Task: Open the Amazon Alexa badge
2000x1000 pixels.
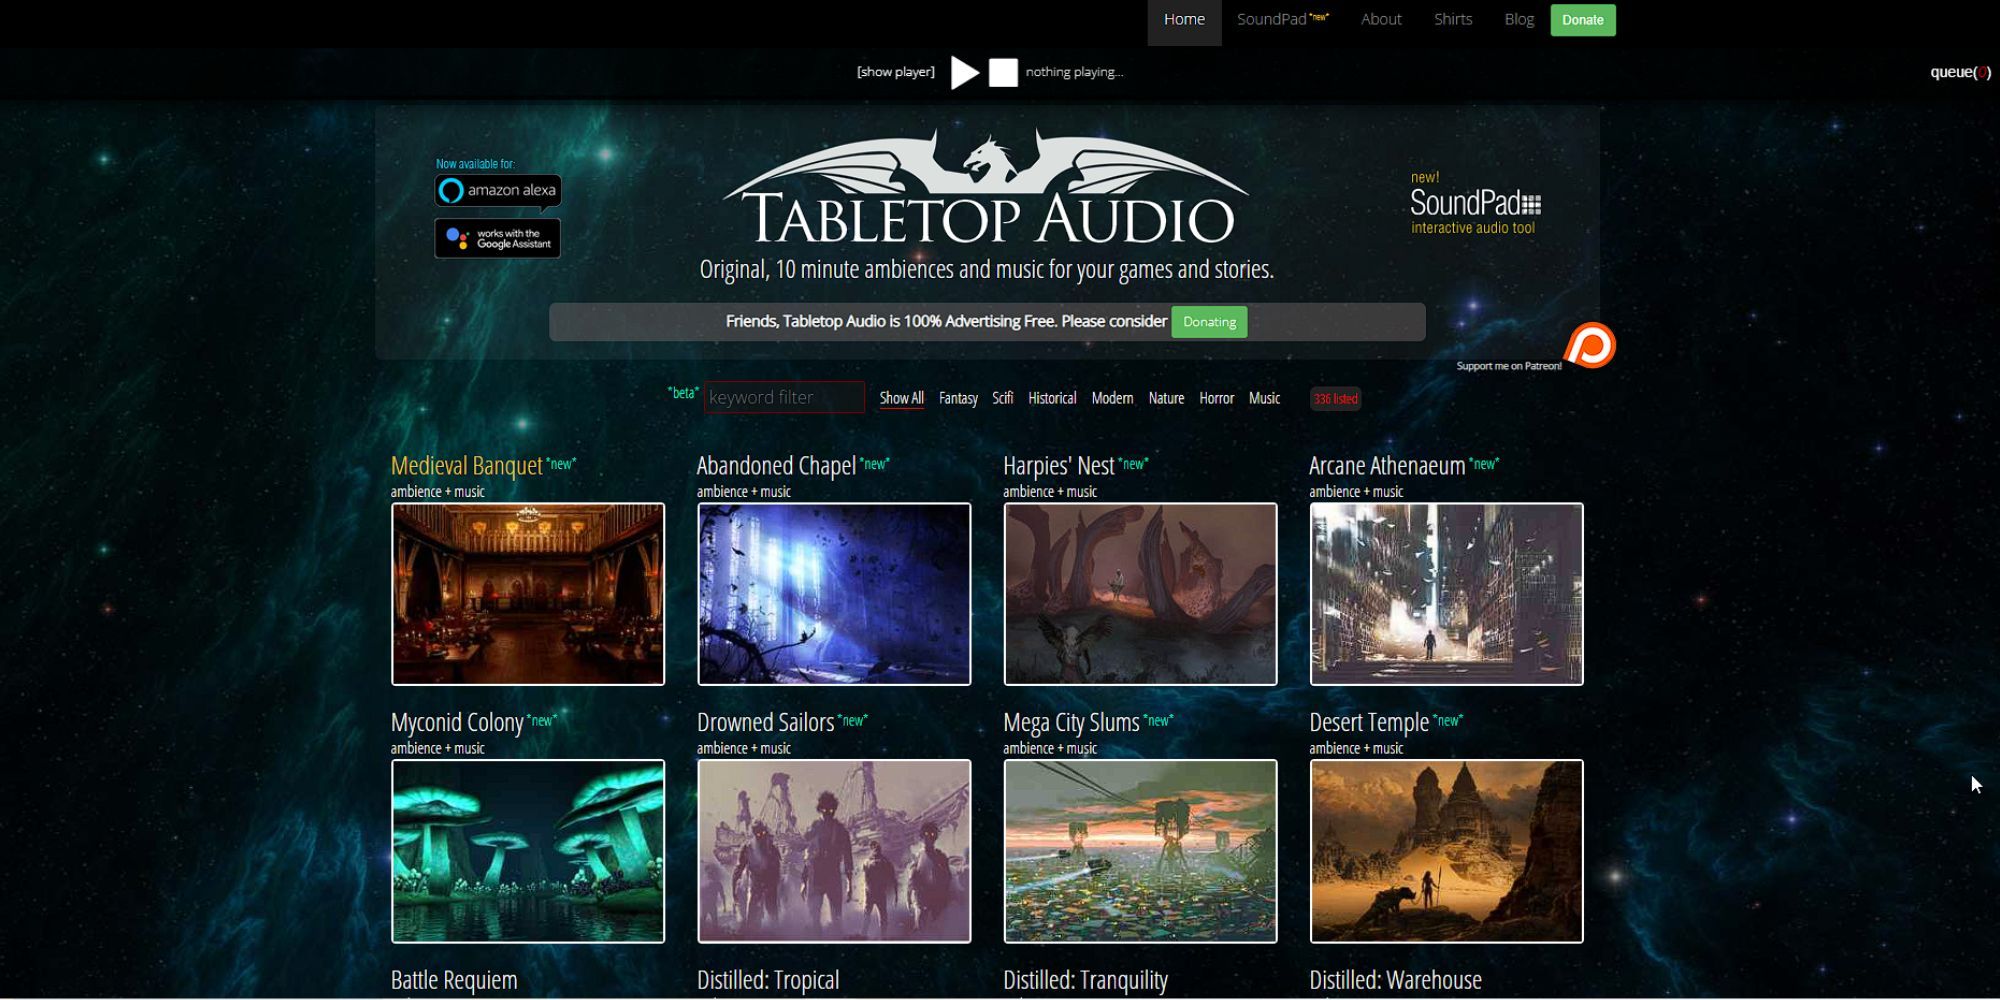Action: pos(498,191)
